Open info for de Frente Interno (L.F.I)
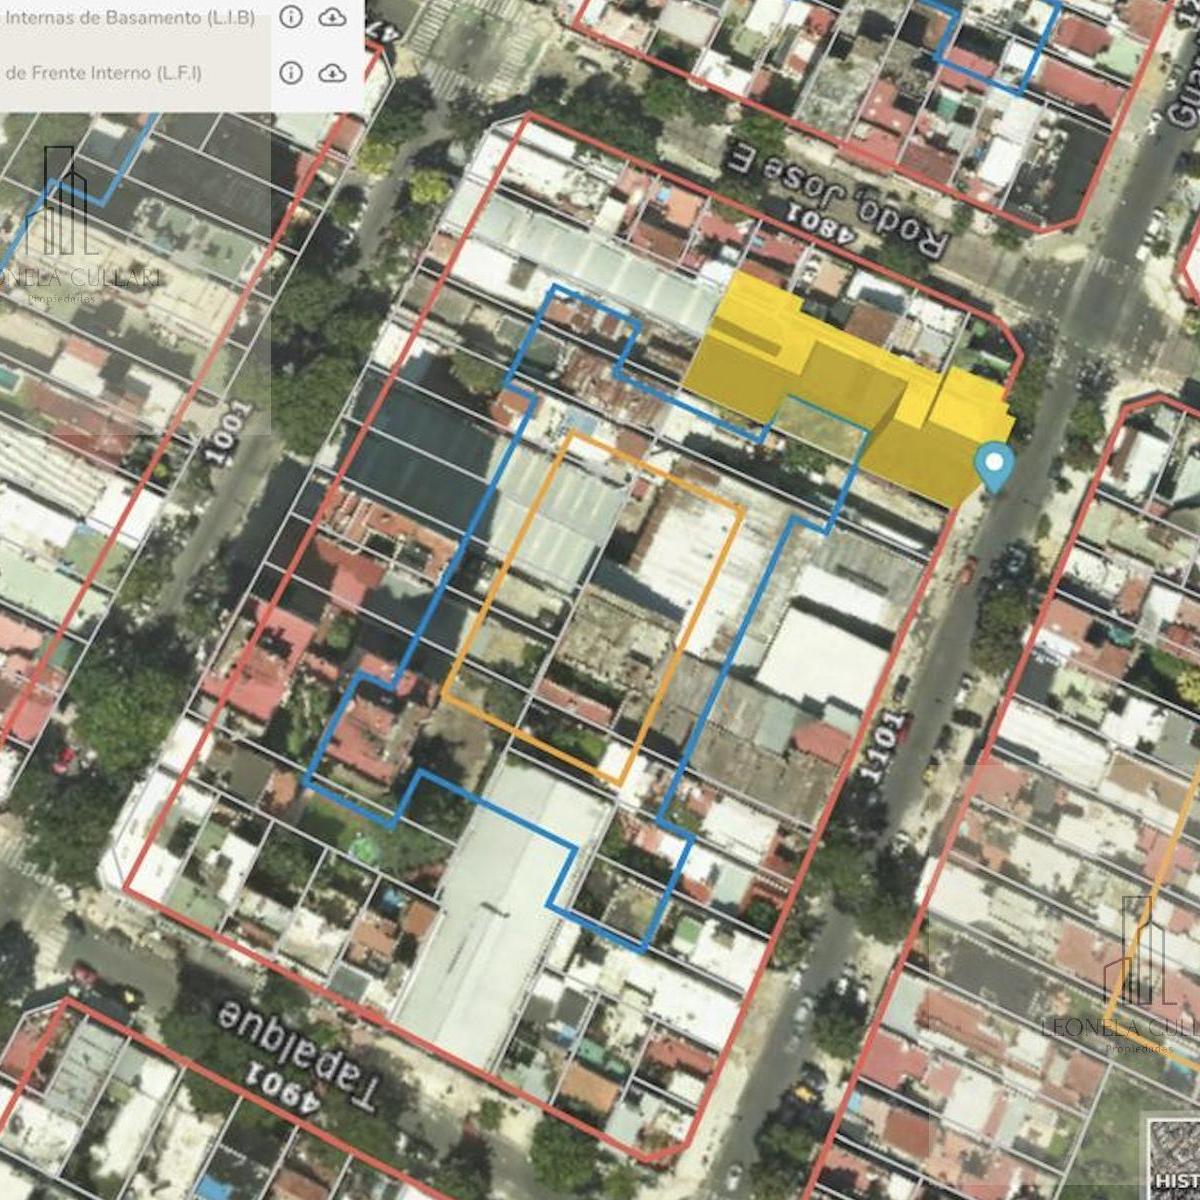This screenshot has height=1200, width=1200. [x=290, y=73]
